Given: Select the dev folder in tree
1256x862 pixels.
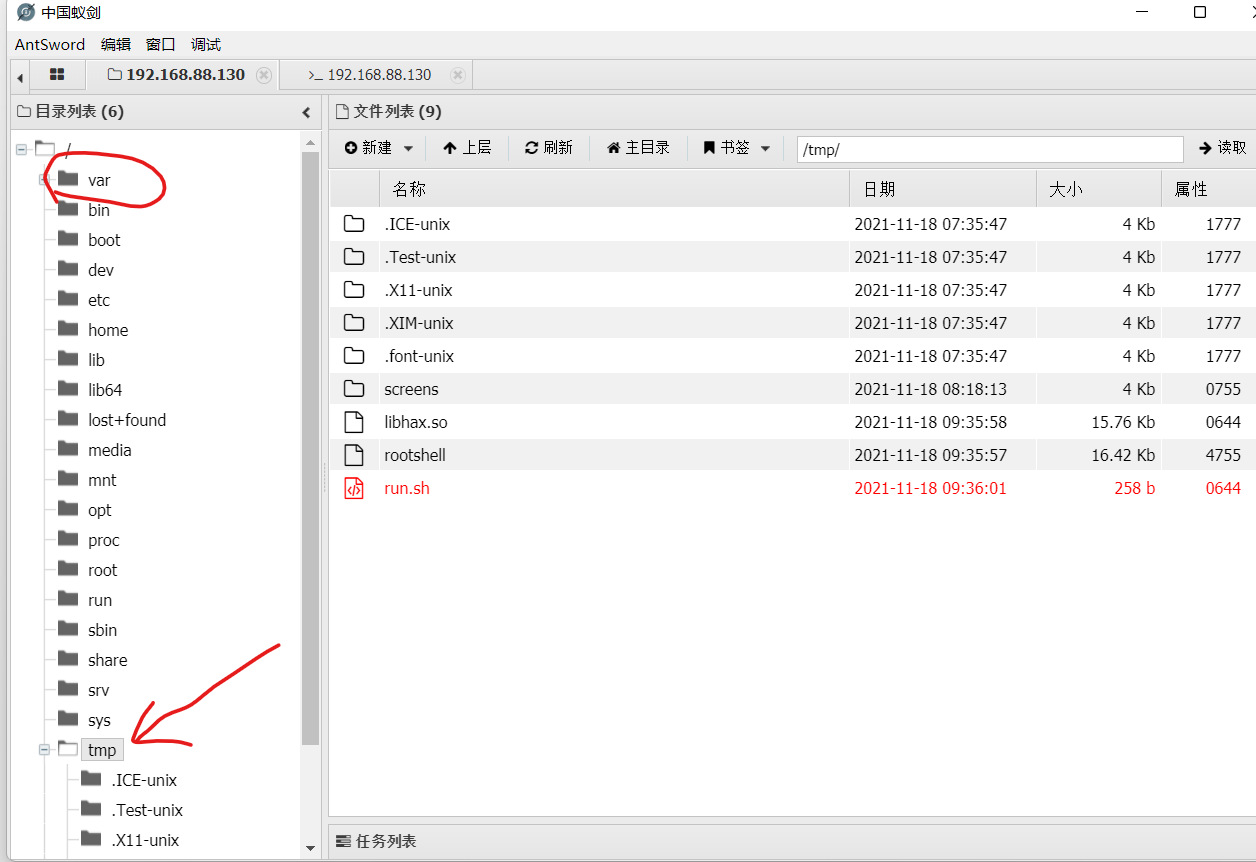Looking at the screenshot, I should 101,270.
